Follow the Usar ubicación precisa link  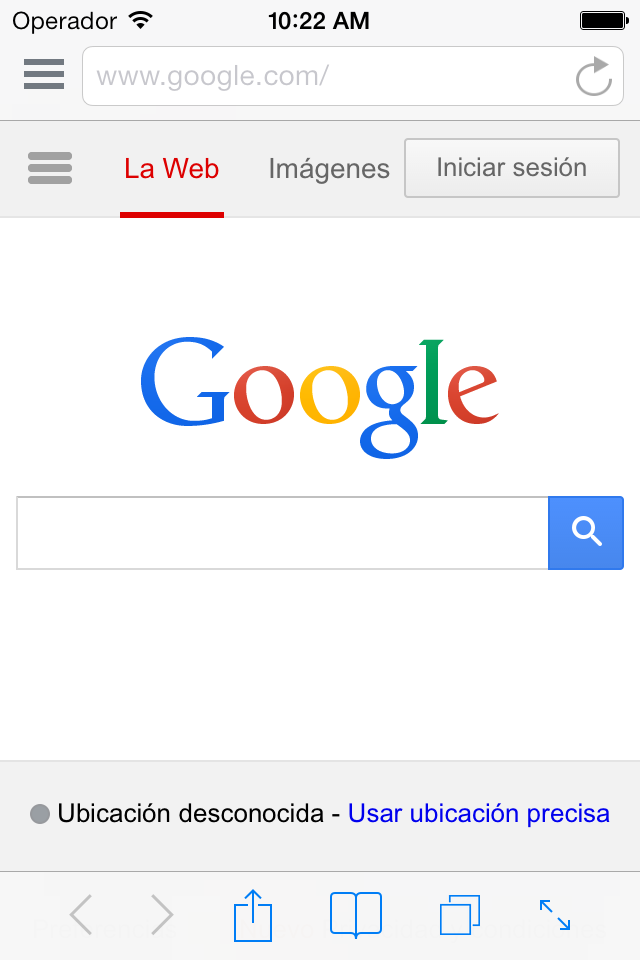(479, 814)
